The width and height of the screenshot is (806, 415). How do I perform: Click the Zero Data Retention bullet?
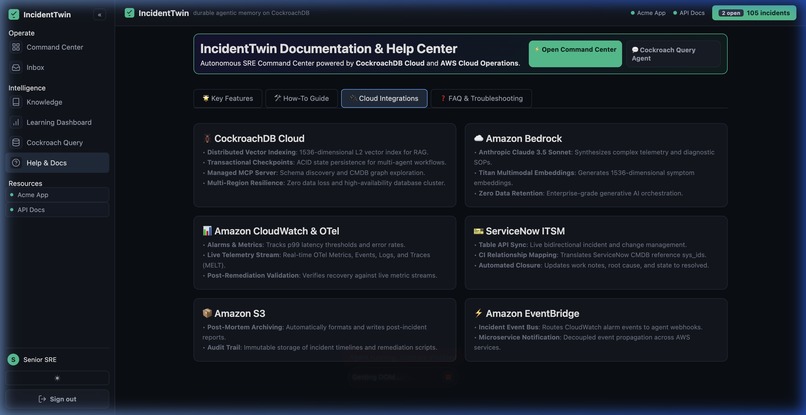click(578, 193)
